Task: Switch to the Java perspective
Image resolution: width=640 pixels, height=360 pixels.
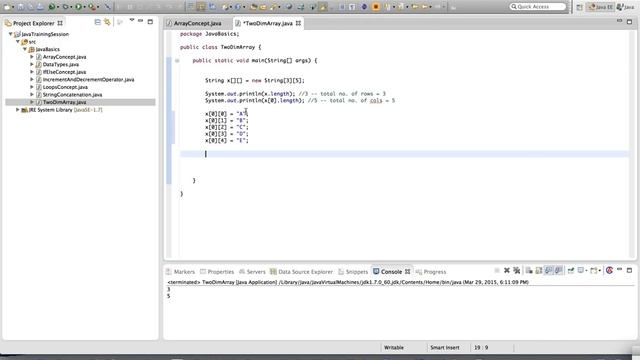Action: (x=625, y=7)
